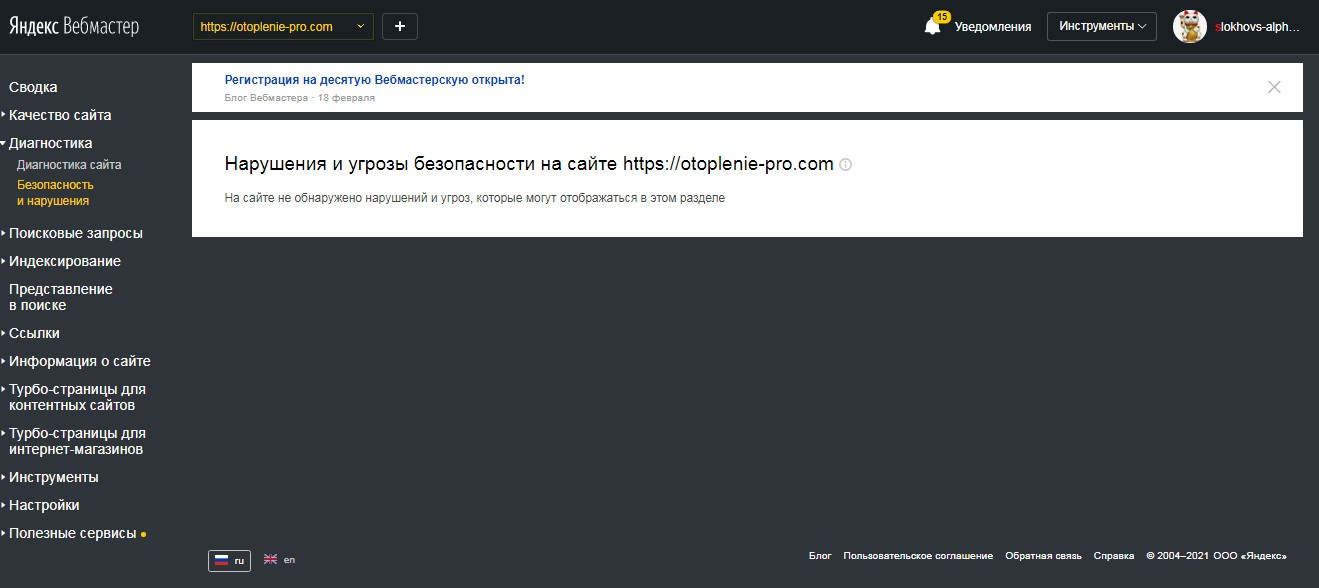
Task: Switch interface language to English
Action: [x=279, y=560]
